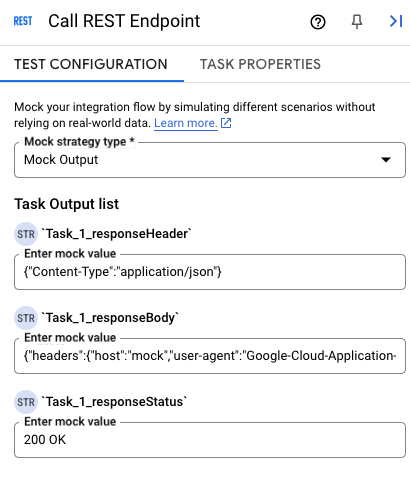
Task: Click the responseHeader mock value field
Action: [x=210, y=272]
